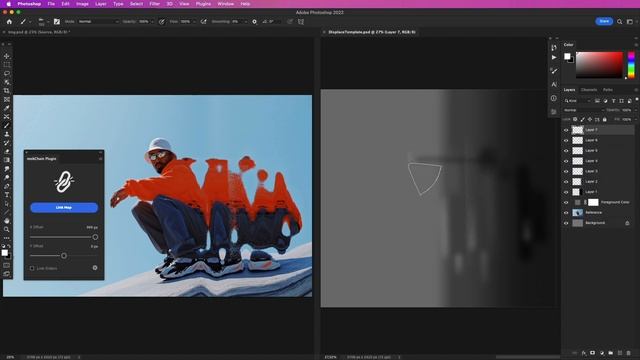Open the Flow value dropdown

click(x=193, y=22)
